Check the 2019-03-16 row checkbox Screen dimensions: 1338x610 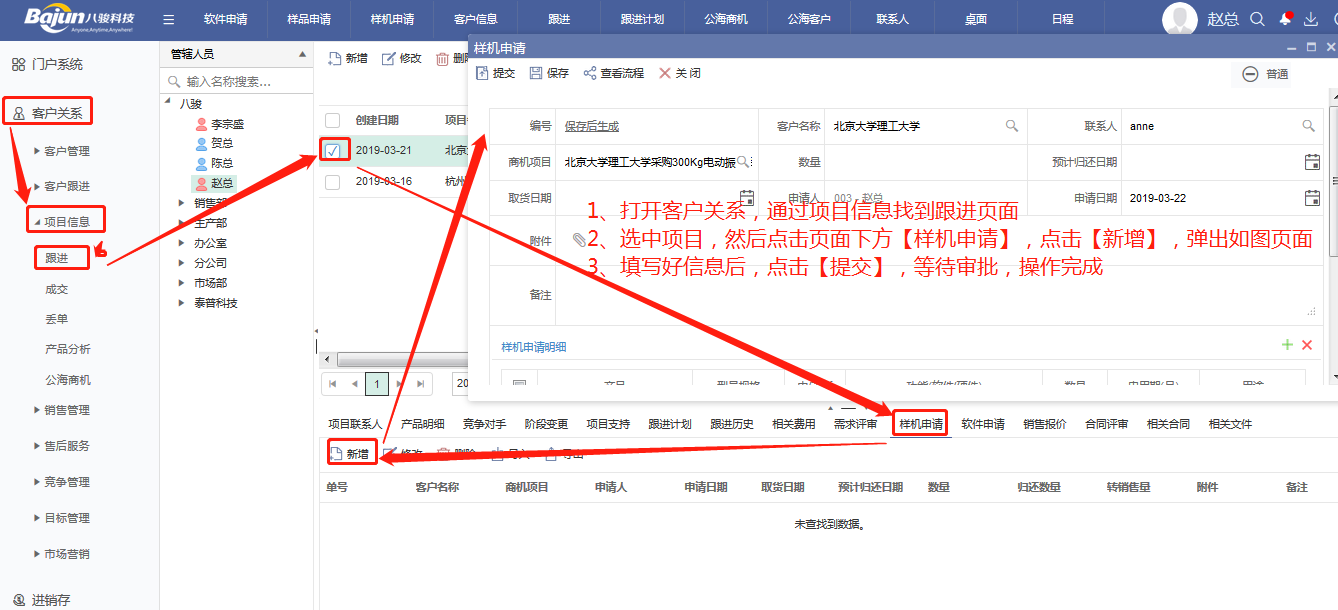click(x=333, y=181)
